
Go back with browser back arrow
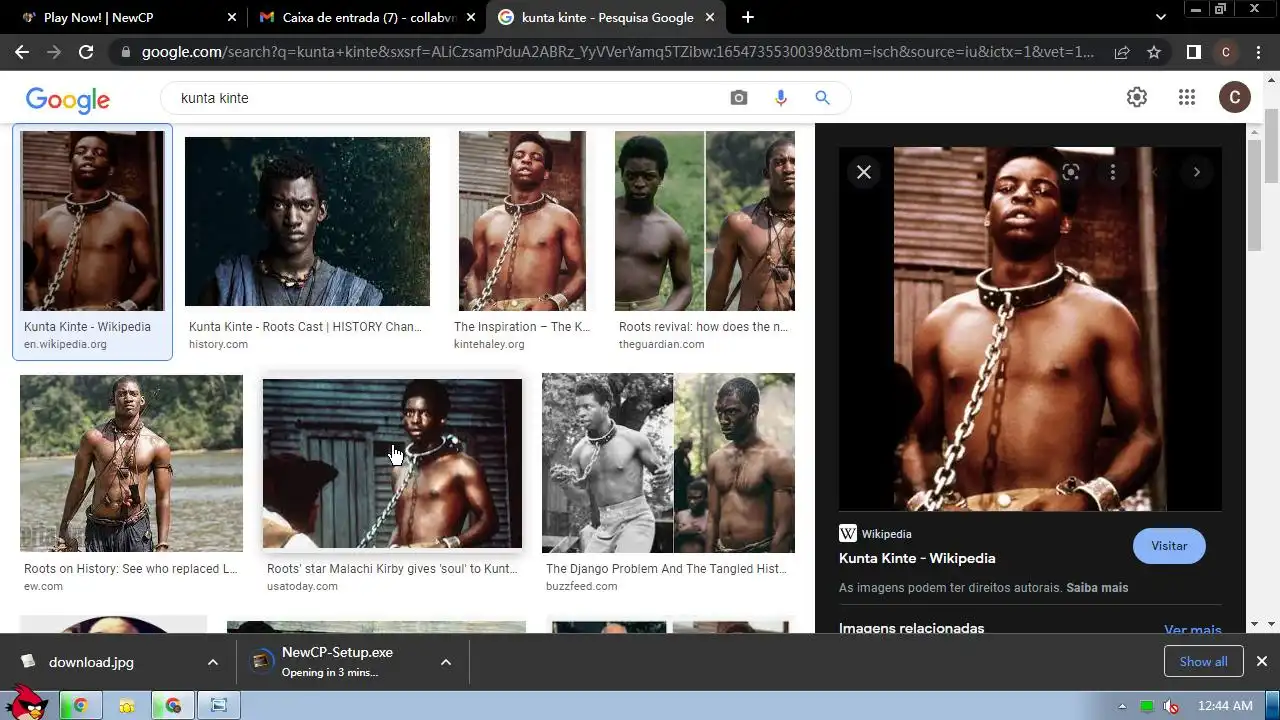[x=22, y=52]
